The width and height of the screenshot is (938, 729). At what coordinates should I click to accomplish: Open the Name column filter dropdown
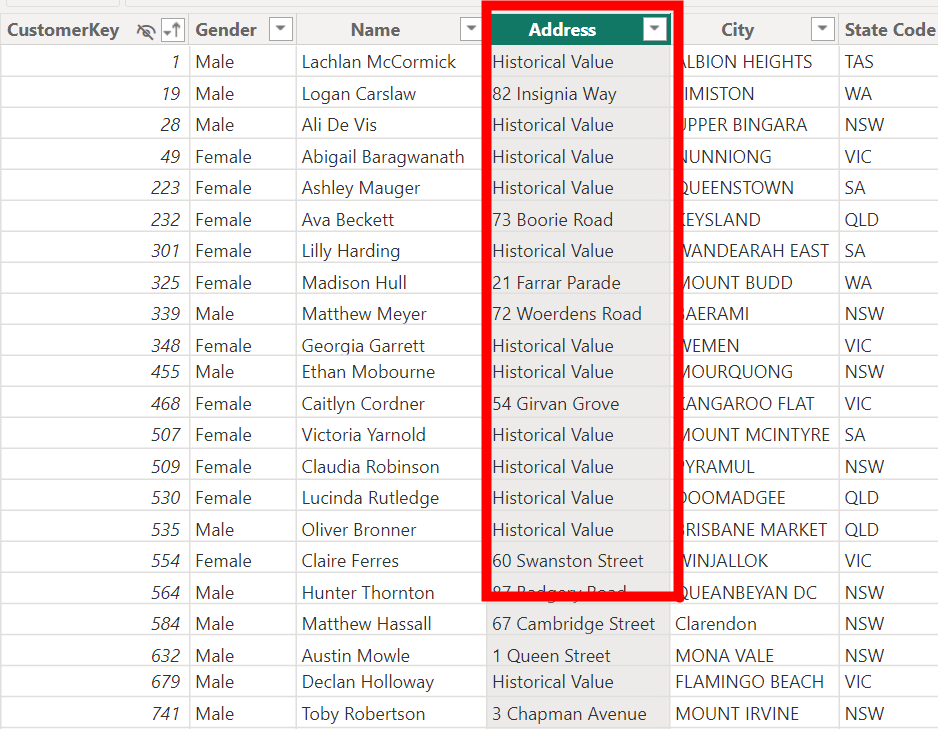tap(470, 30)
